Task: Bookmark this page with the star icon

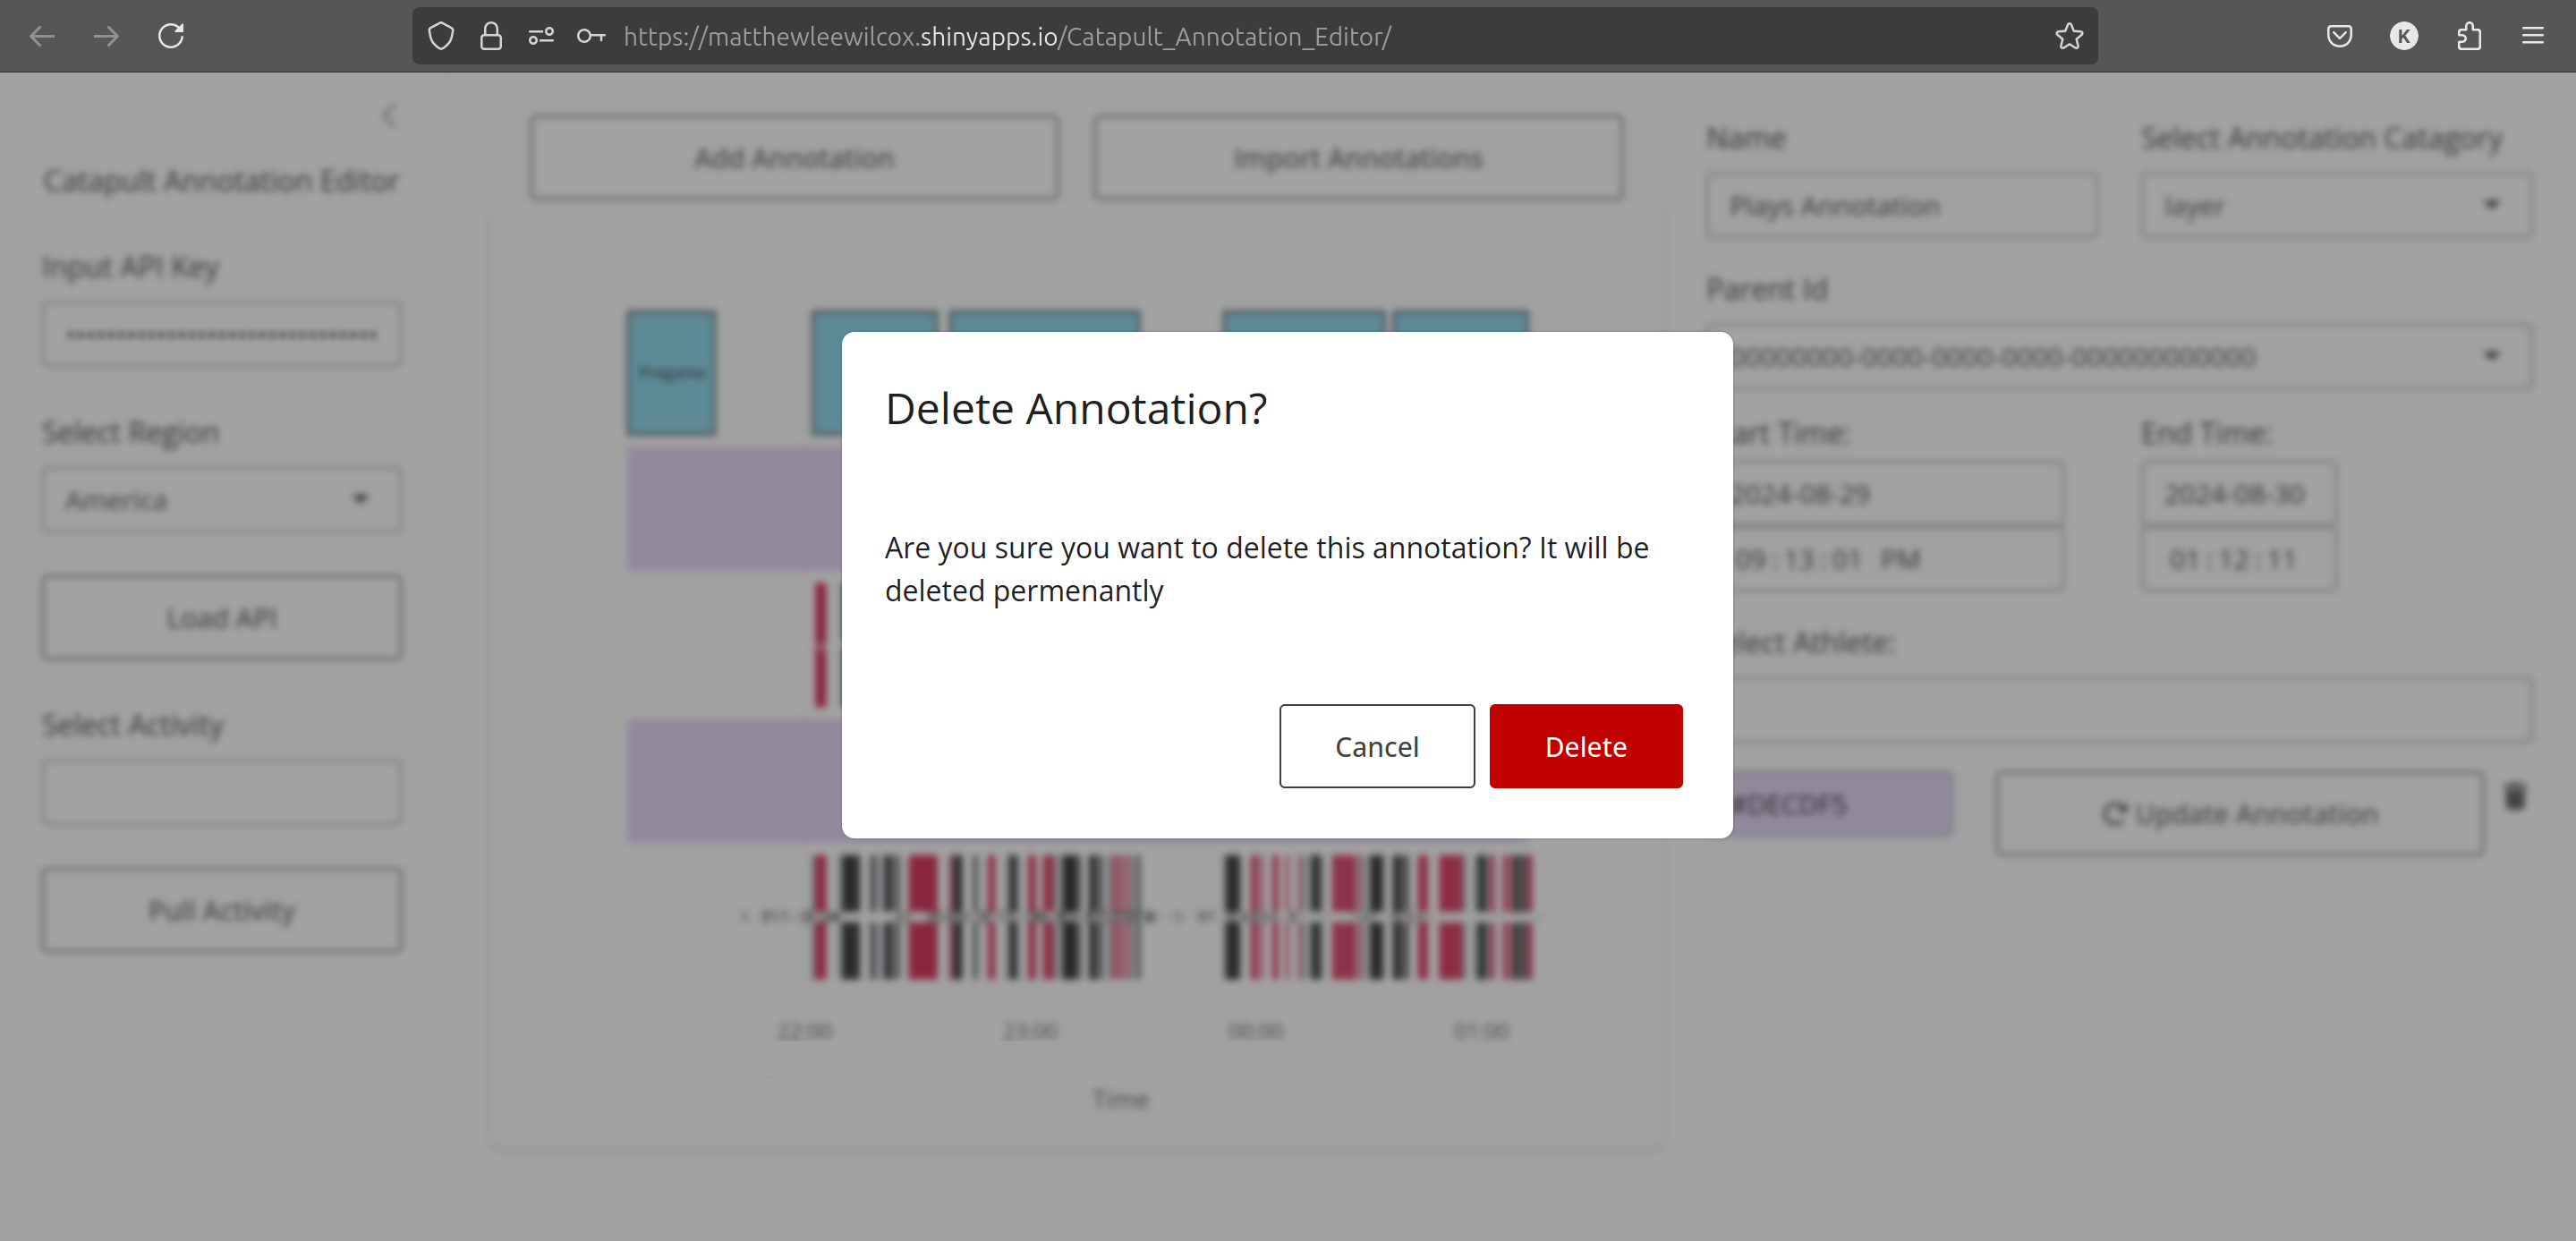Action: pos(2070,36)
